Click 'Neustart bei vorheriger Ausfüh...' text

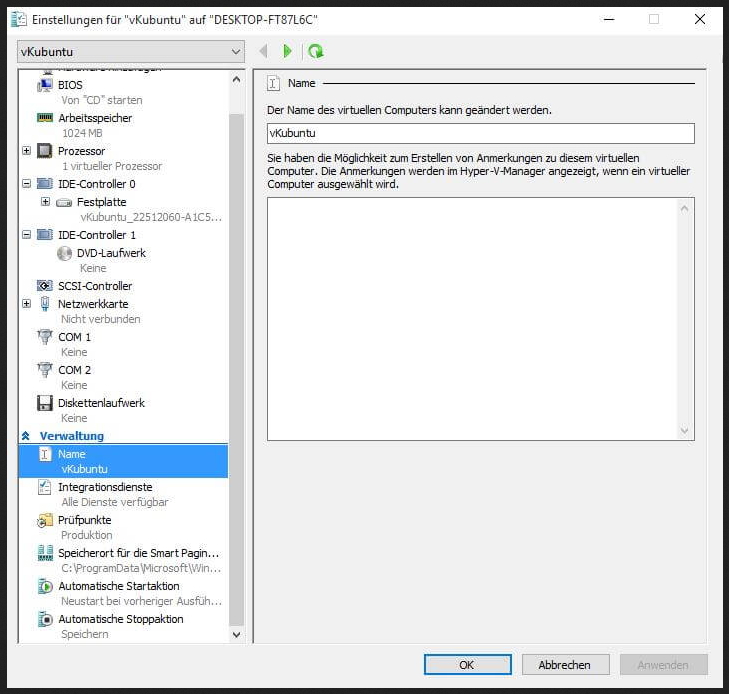pyautogui.click(x=142, y=601)
